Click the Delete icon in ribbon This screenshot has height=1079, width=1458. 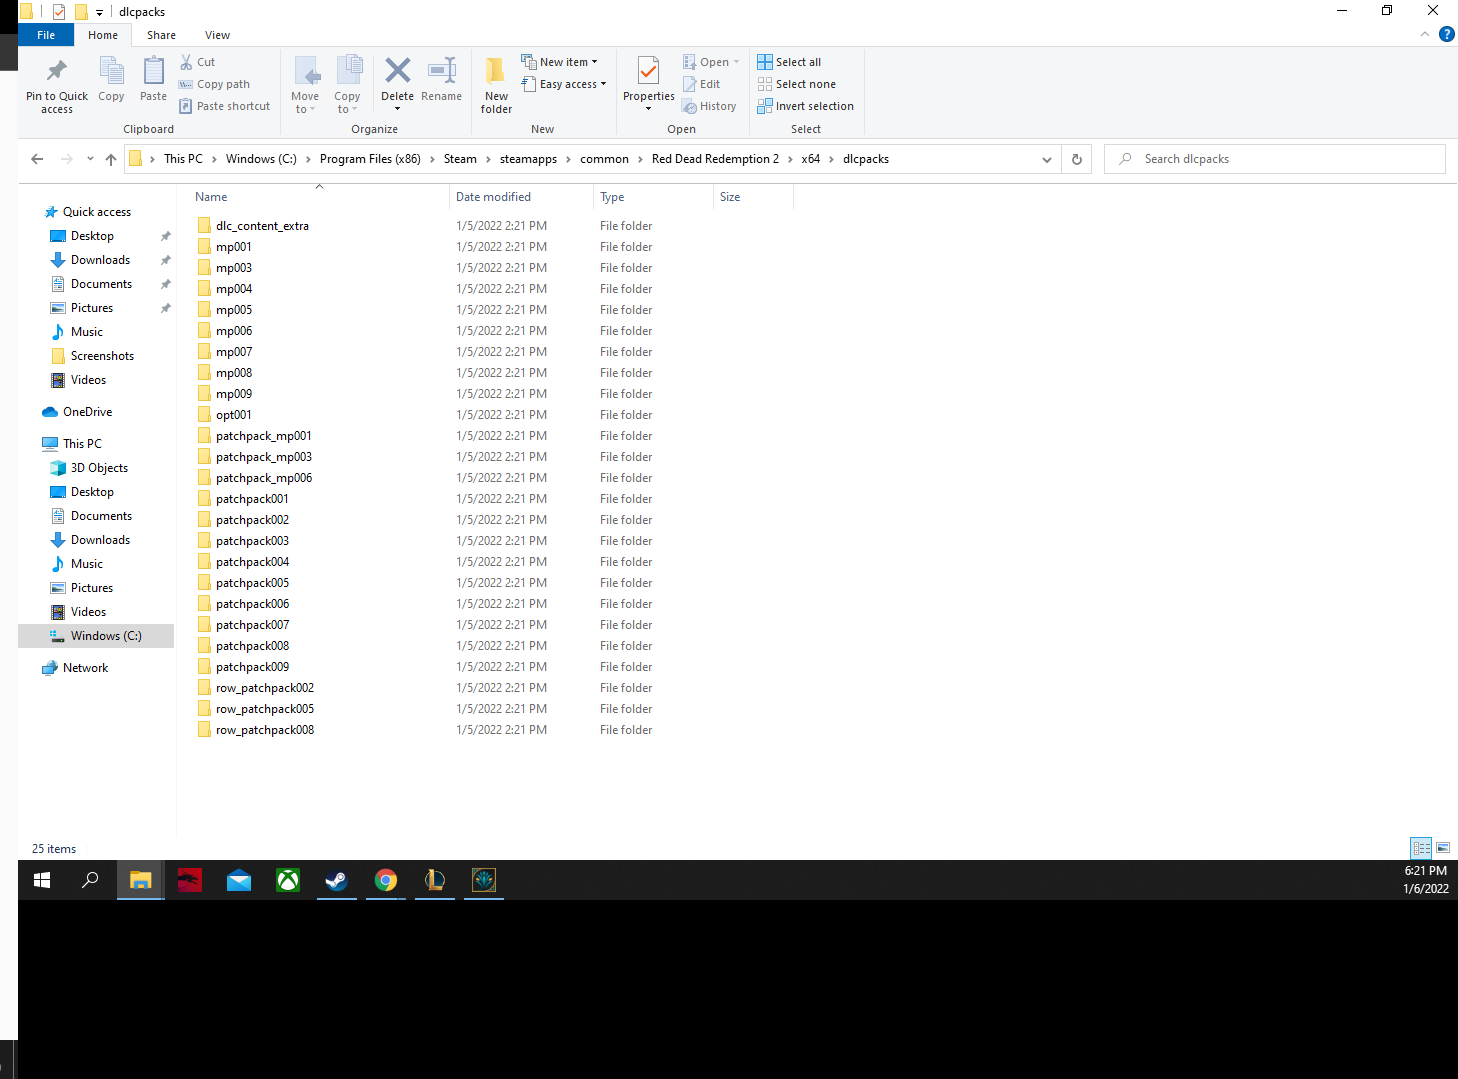pyautogui.click(x=397, y=72)
